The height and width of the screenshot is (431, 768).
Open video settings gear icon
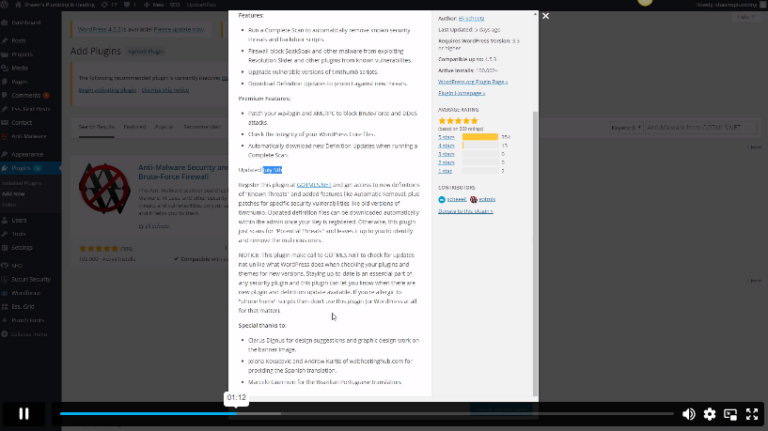click(x=709, y=414)
